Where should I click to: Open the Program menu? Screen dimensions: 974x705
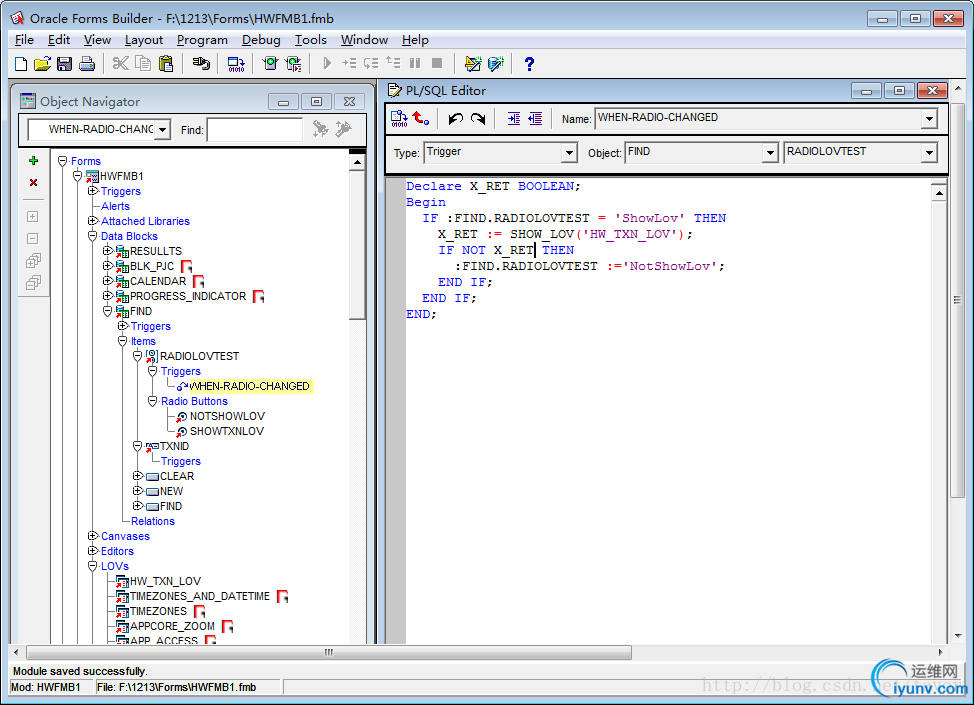[x=202, y=40]
